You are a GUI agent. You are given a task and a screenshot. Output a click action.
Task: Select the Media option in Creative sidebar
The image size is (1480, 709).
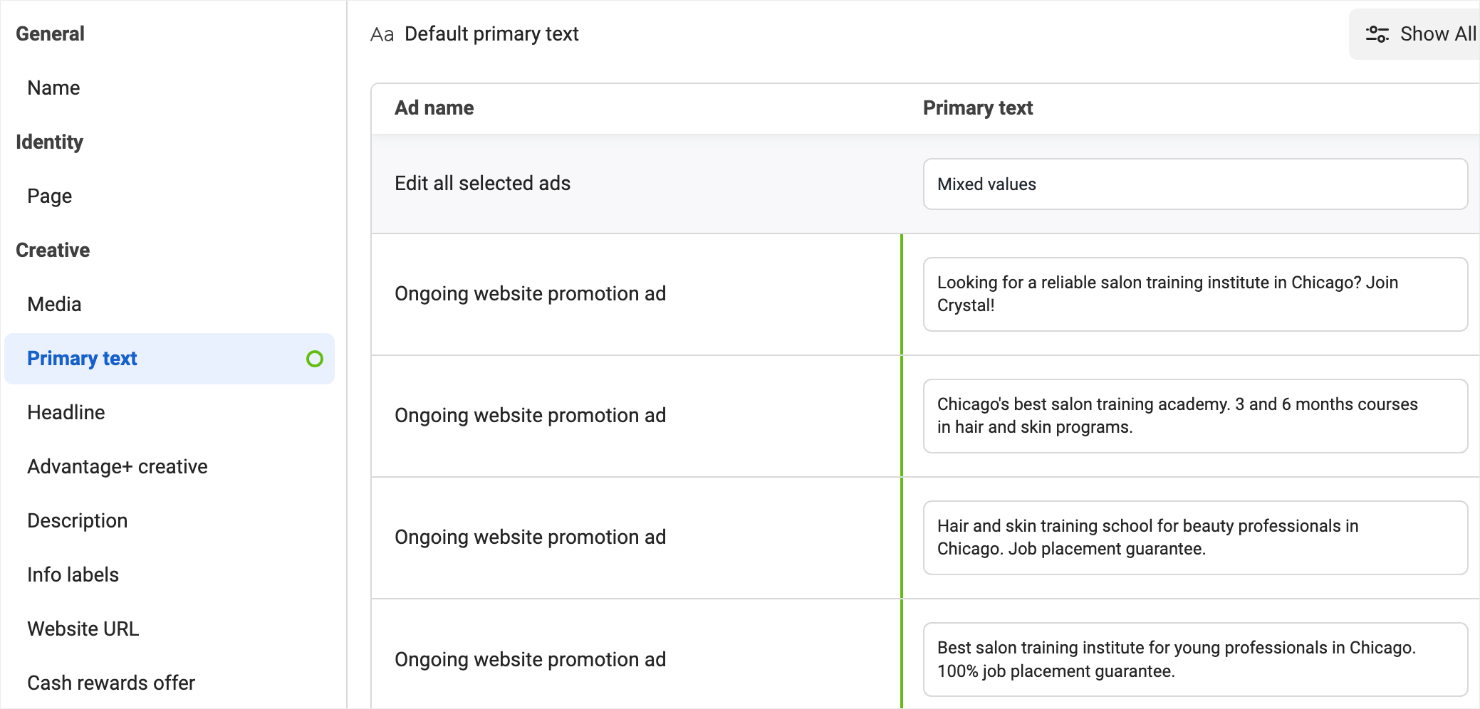(54, 304)
